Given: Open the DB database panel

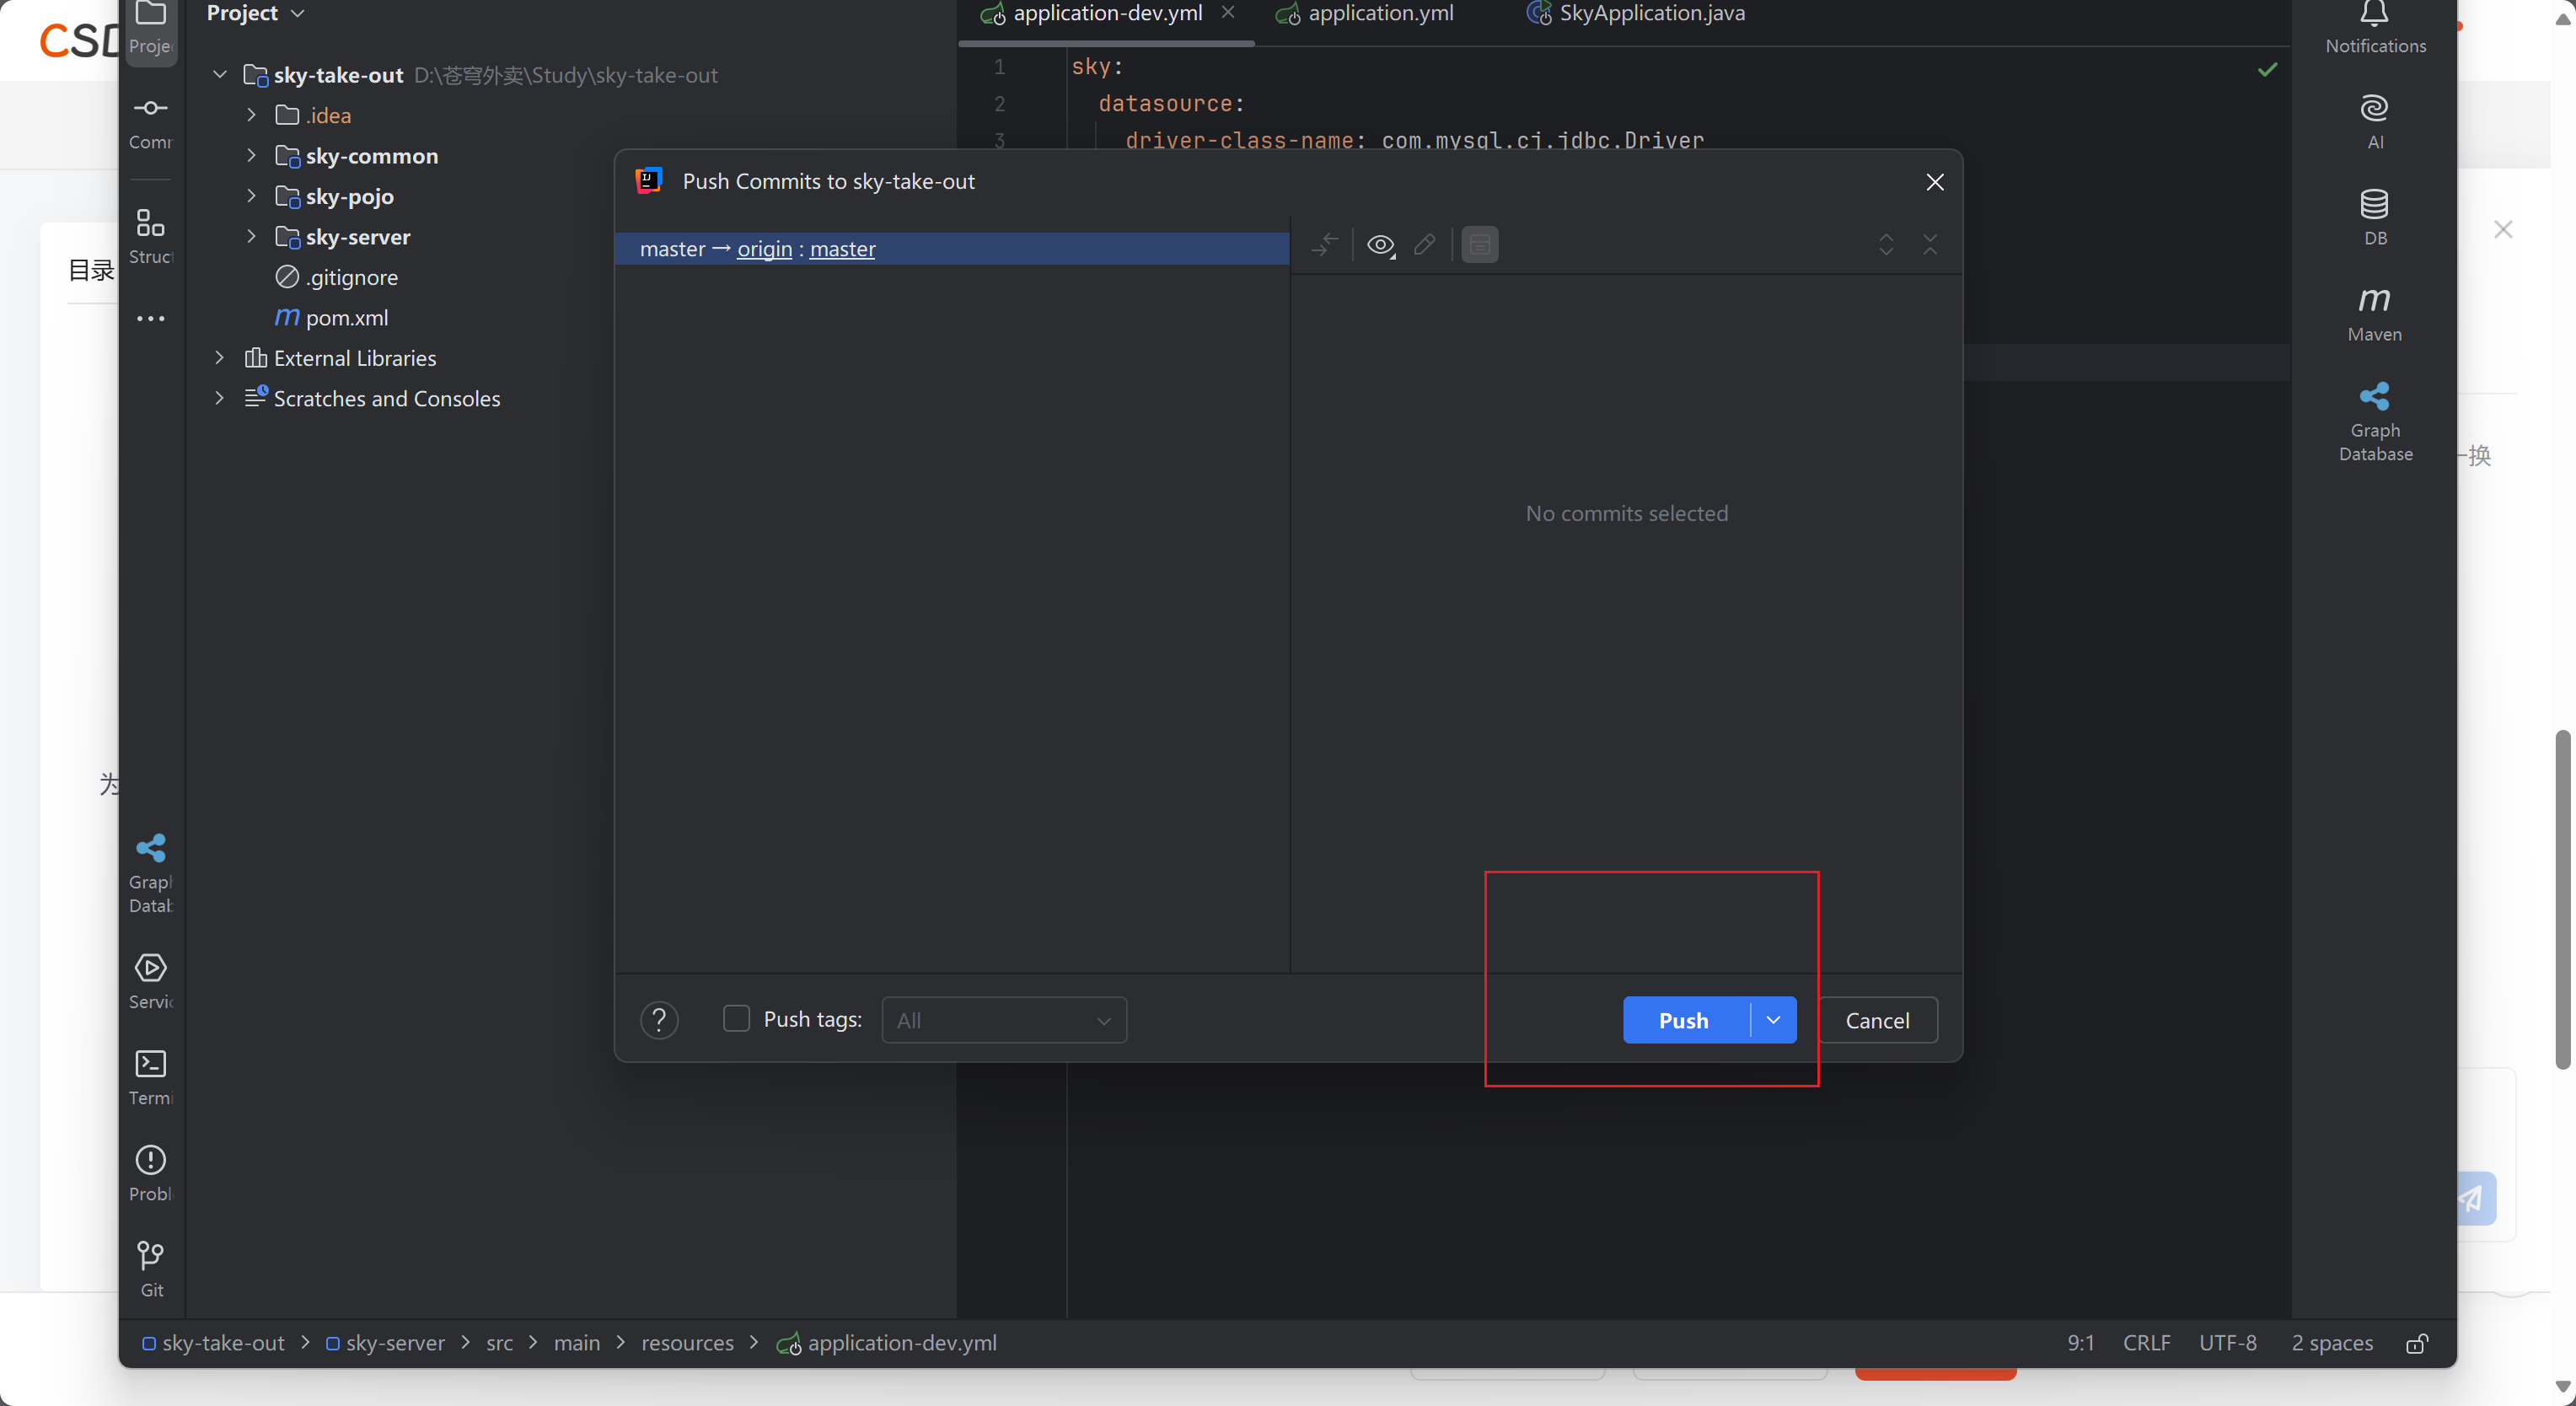Looking at the screenshot, I should pyautogui.click(x=2374, y=214).
